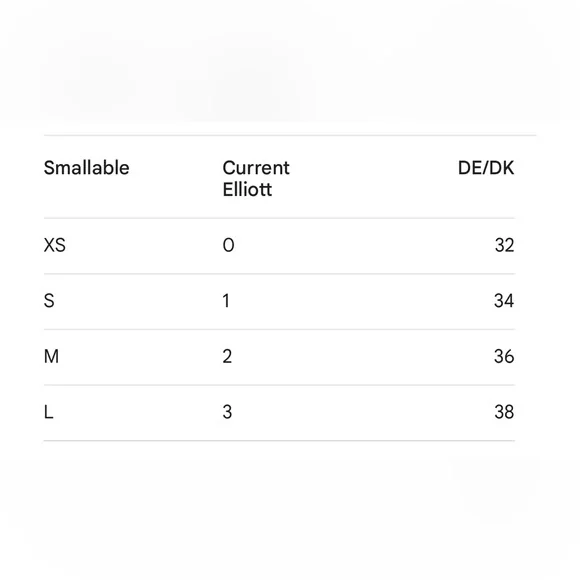Screen dimensions: 580x580
Task: Click Current Elliott size 3
Action: tap(227, 412)
